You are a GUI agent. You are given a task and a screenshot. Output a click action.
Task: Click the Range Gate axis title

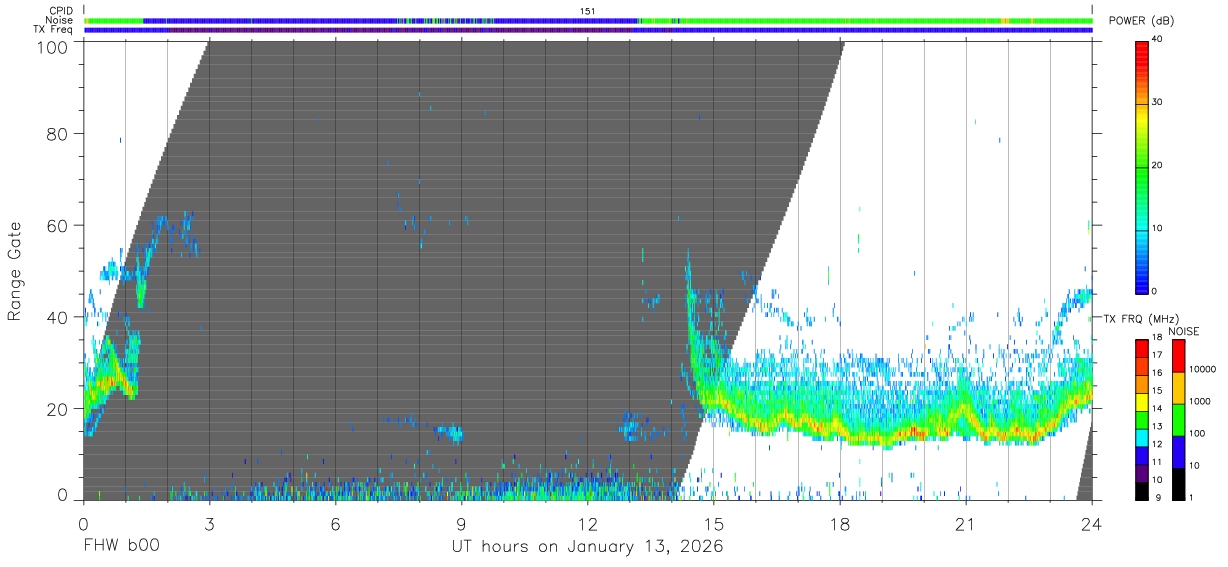[15, 271]
